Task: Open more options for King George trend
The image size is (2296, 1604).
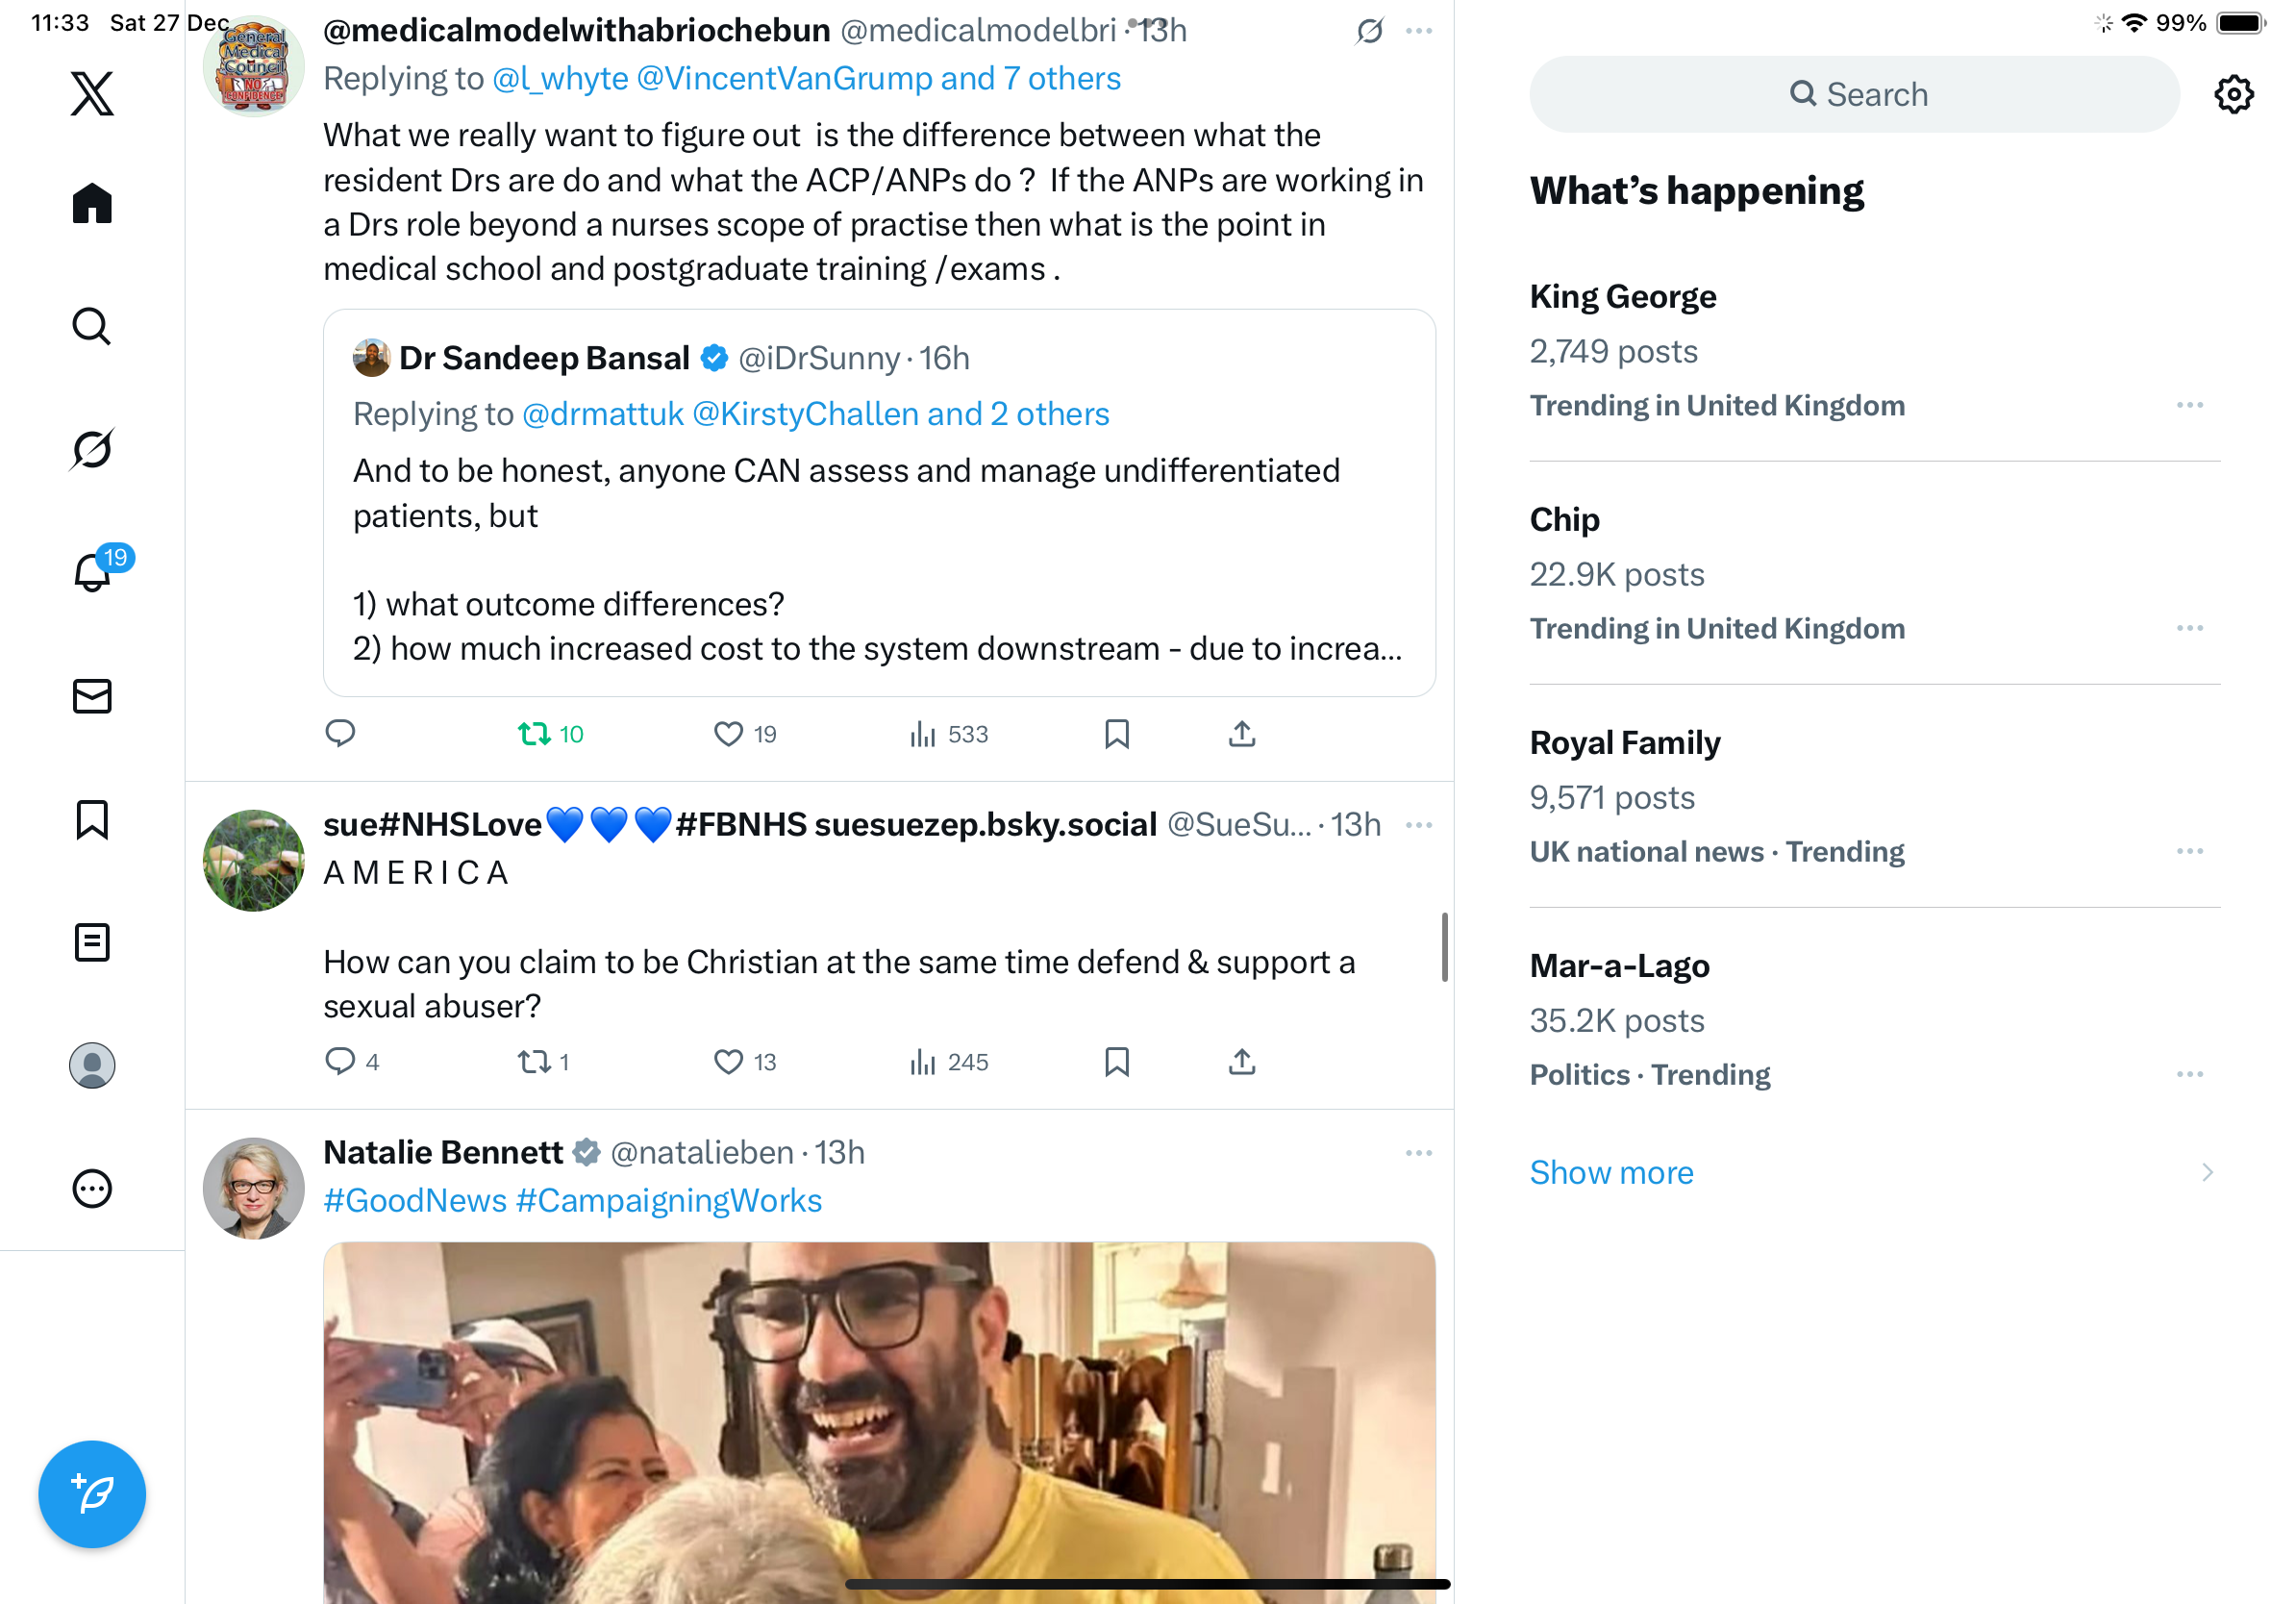Action: point(2189,405)
